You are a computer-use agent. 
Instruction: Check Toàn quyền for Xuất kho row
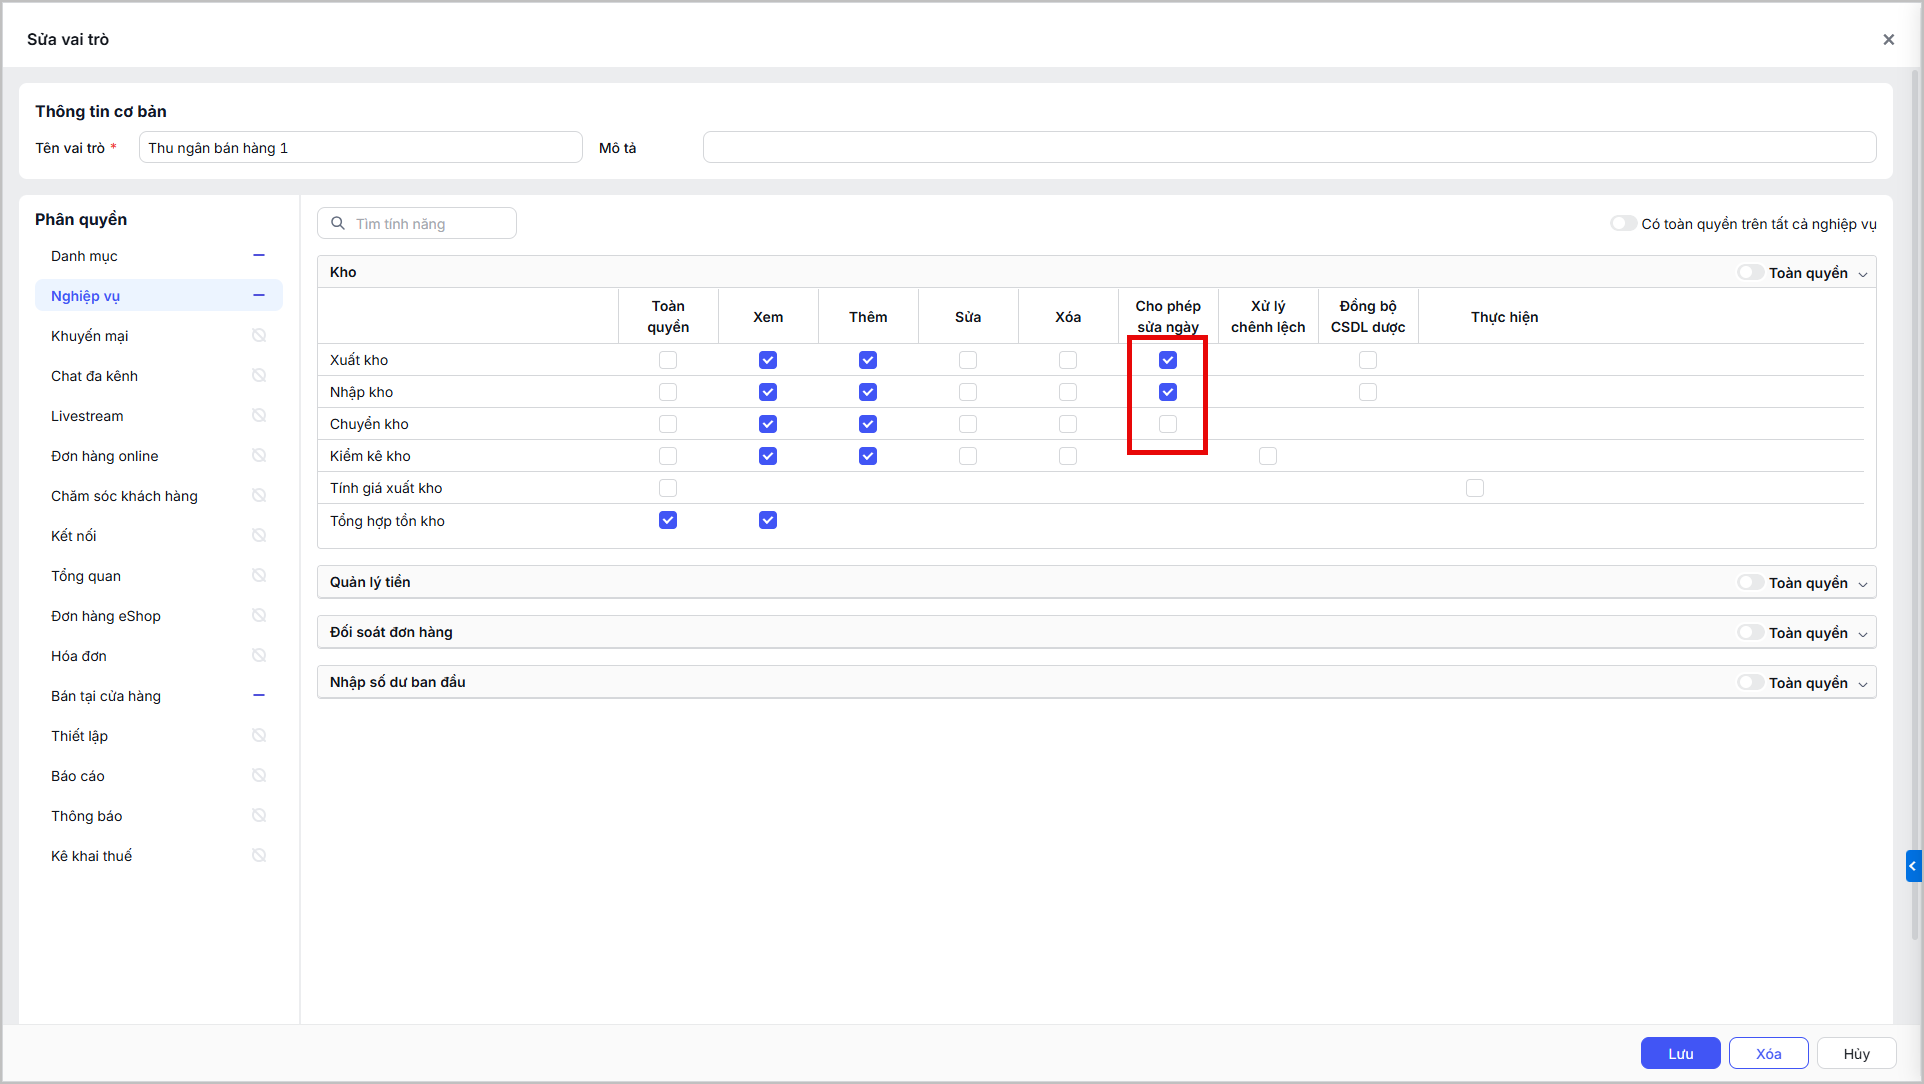[x=668, y=360]
